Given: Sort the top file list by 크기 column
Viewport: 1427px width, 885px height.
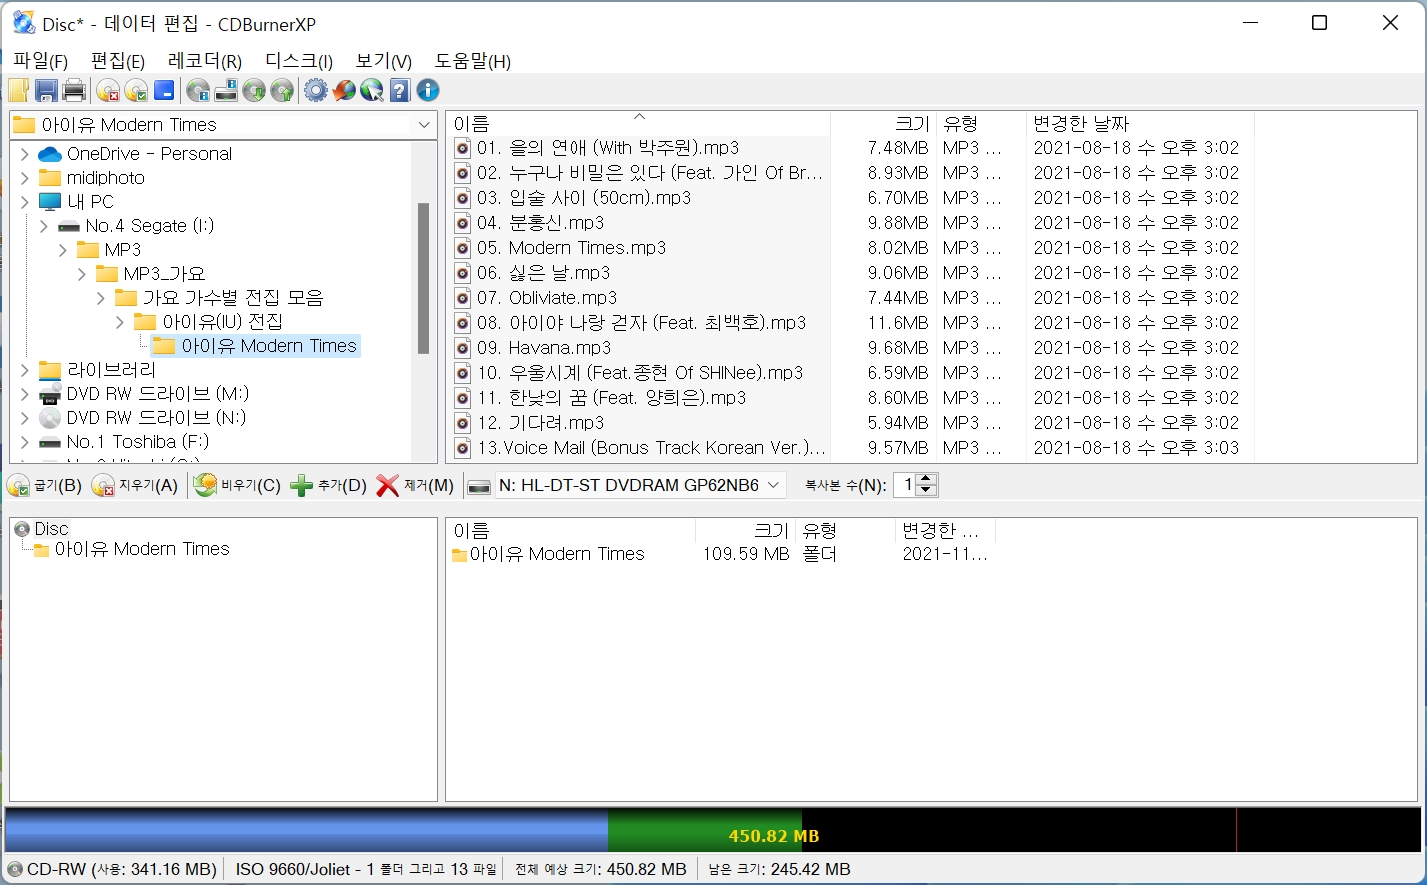Looking at the screenshot, I should coord(883,124).
